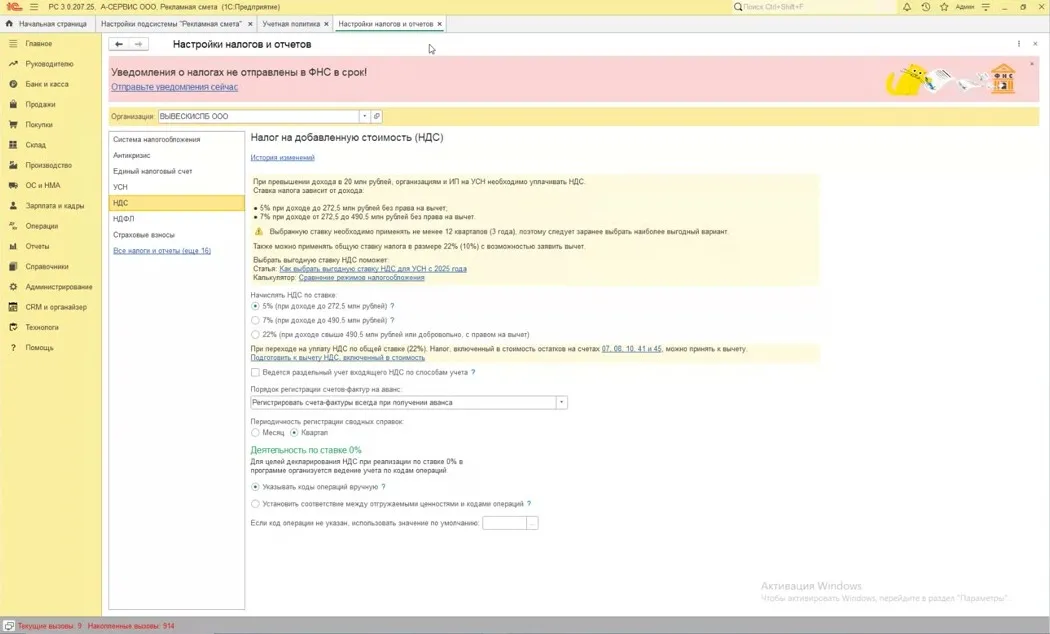
Task: Expand the Организация dropdown list
Action: (364, 116)
